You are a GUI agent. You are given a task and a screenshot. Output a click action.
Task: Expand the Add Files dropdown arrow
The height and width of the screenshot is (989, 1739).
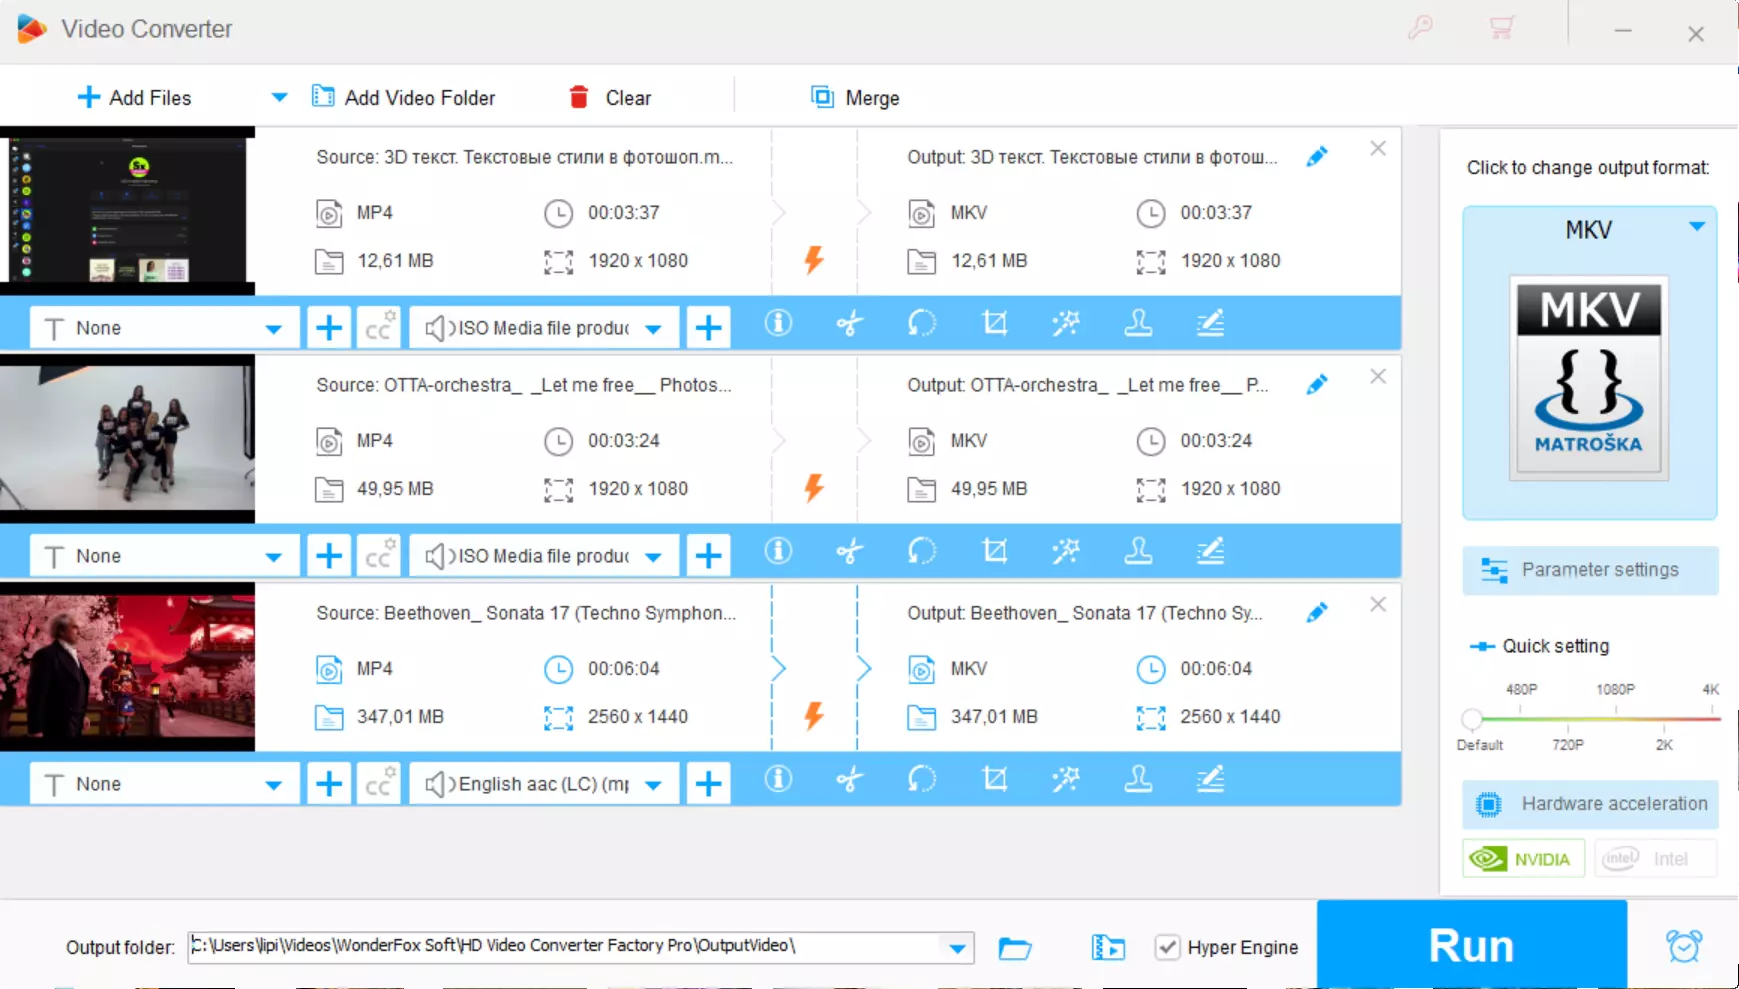(x=279, y=98)
